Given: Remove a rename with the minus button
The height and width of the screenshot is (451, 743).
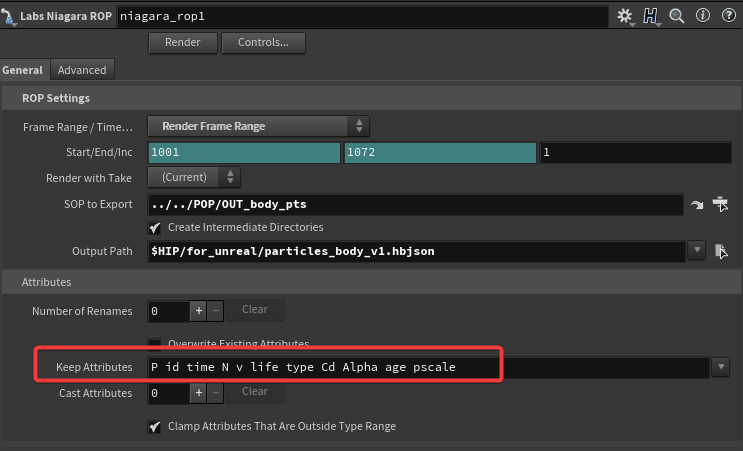Looking at the screenshot, I should click(215, 311).
